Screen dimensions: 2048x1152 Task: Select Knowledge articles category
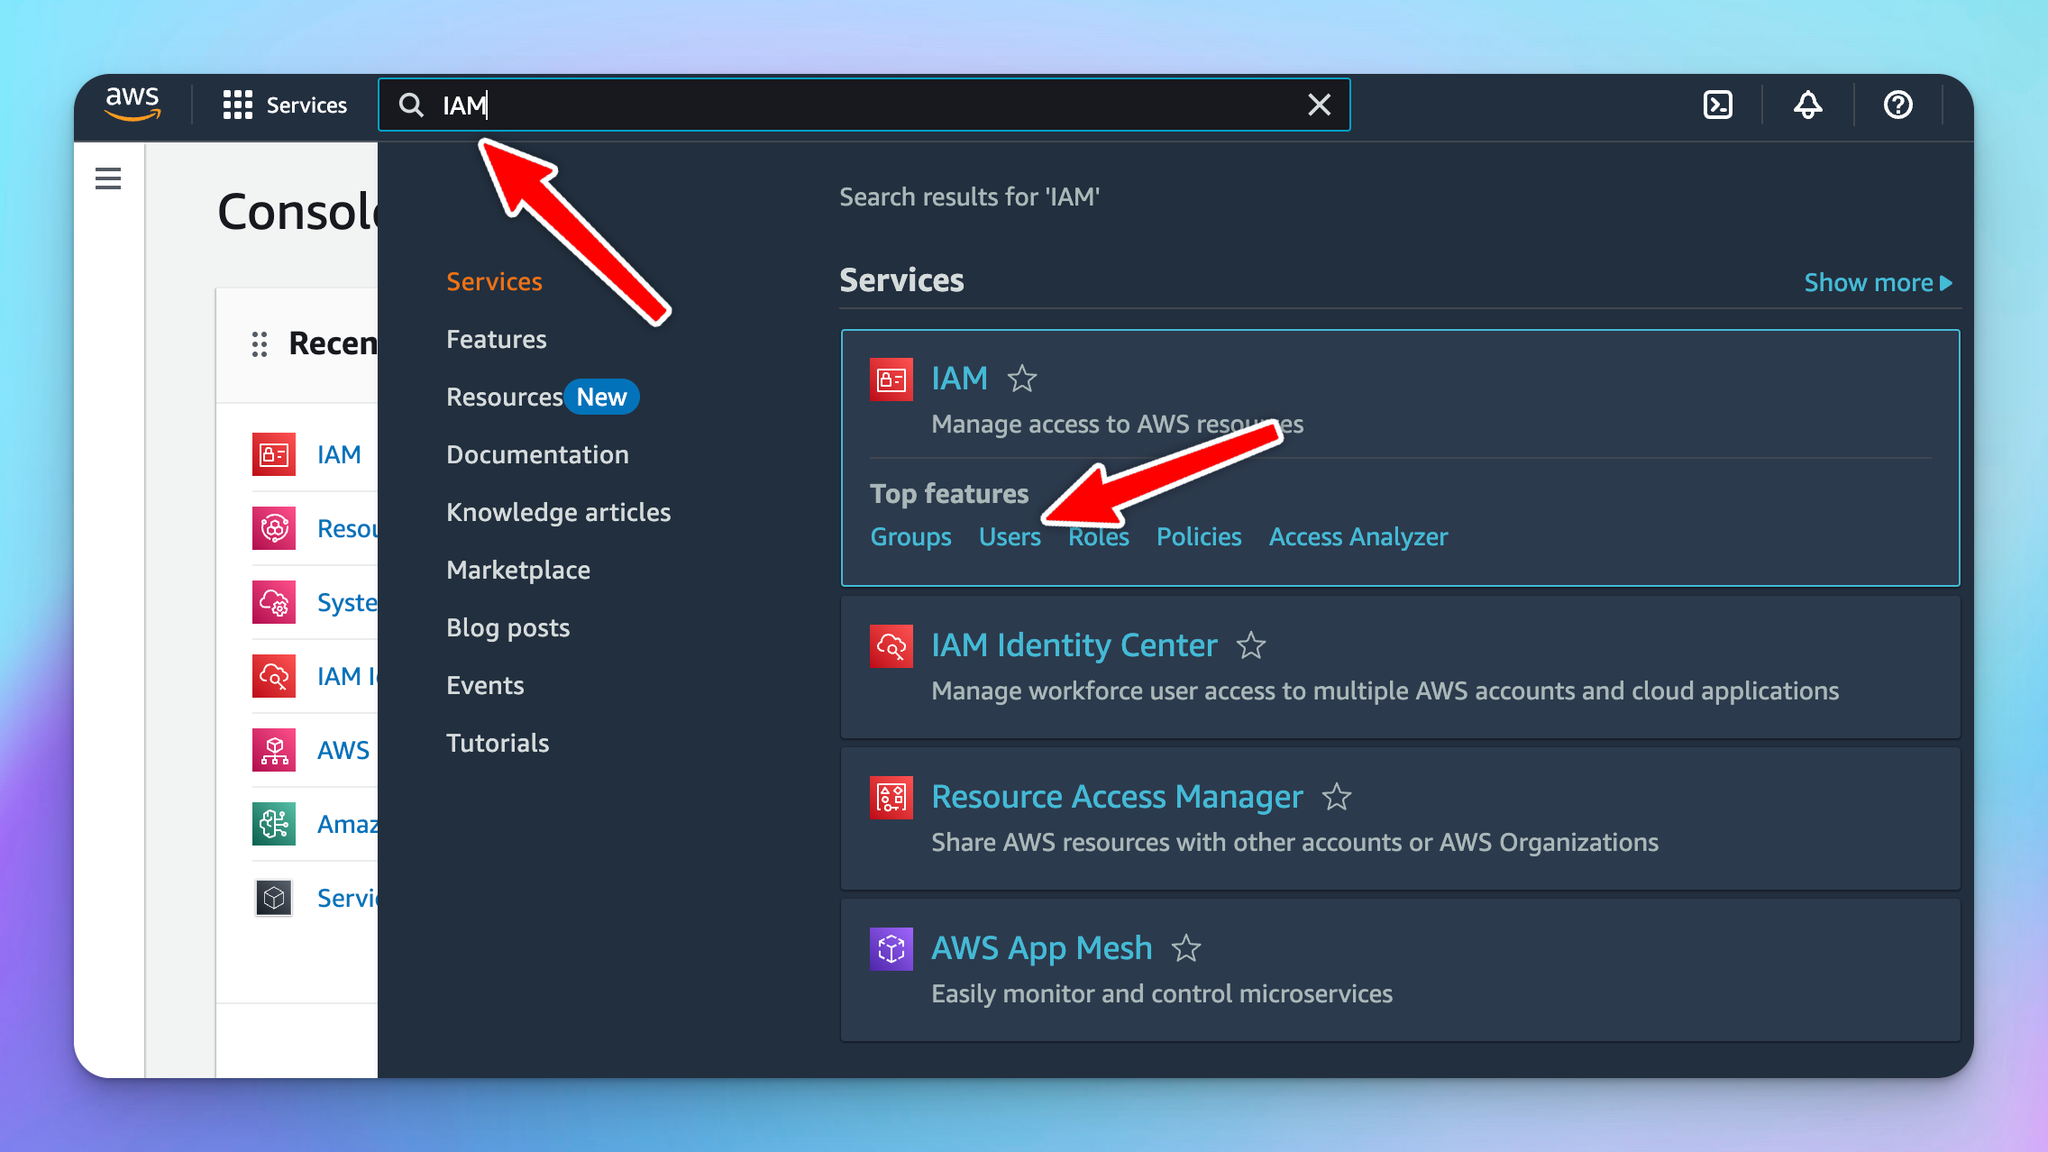click(558, 513)
